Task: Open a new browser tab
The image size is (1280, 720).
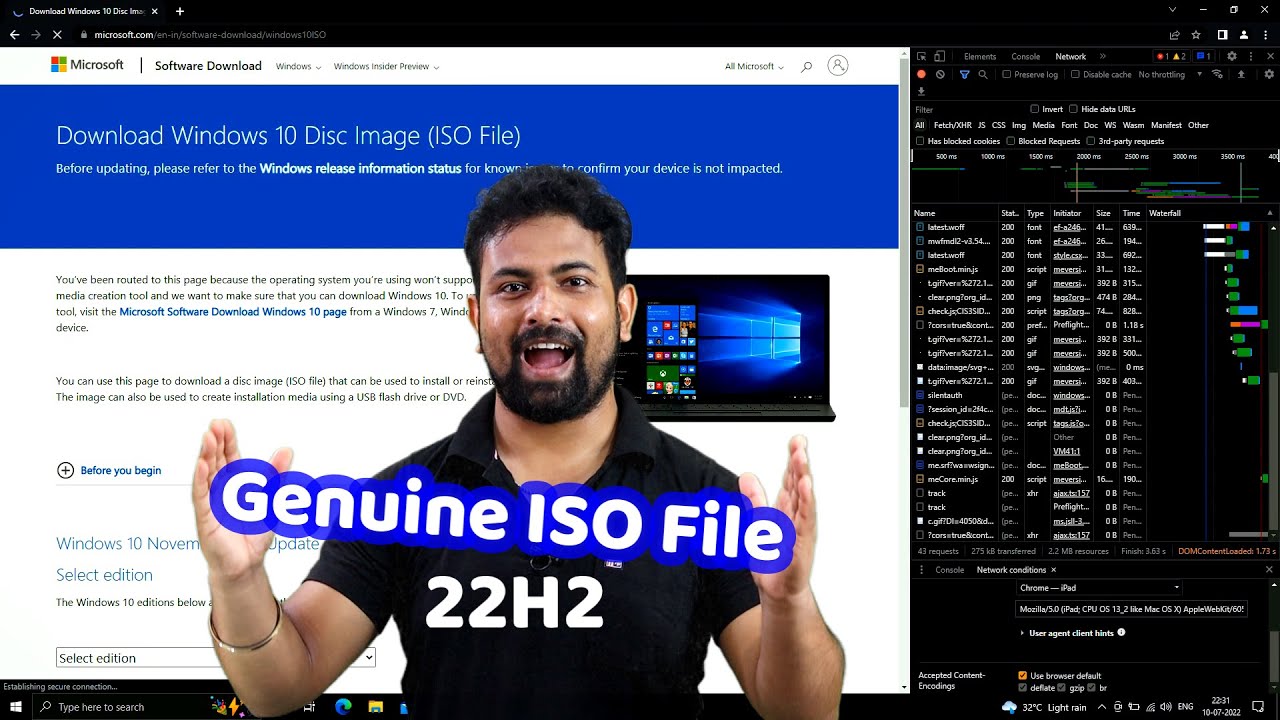Action: 180,11
